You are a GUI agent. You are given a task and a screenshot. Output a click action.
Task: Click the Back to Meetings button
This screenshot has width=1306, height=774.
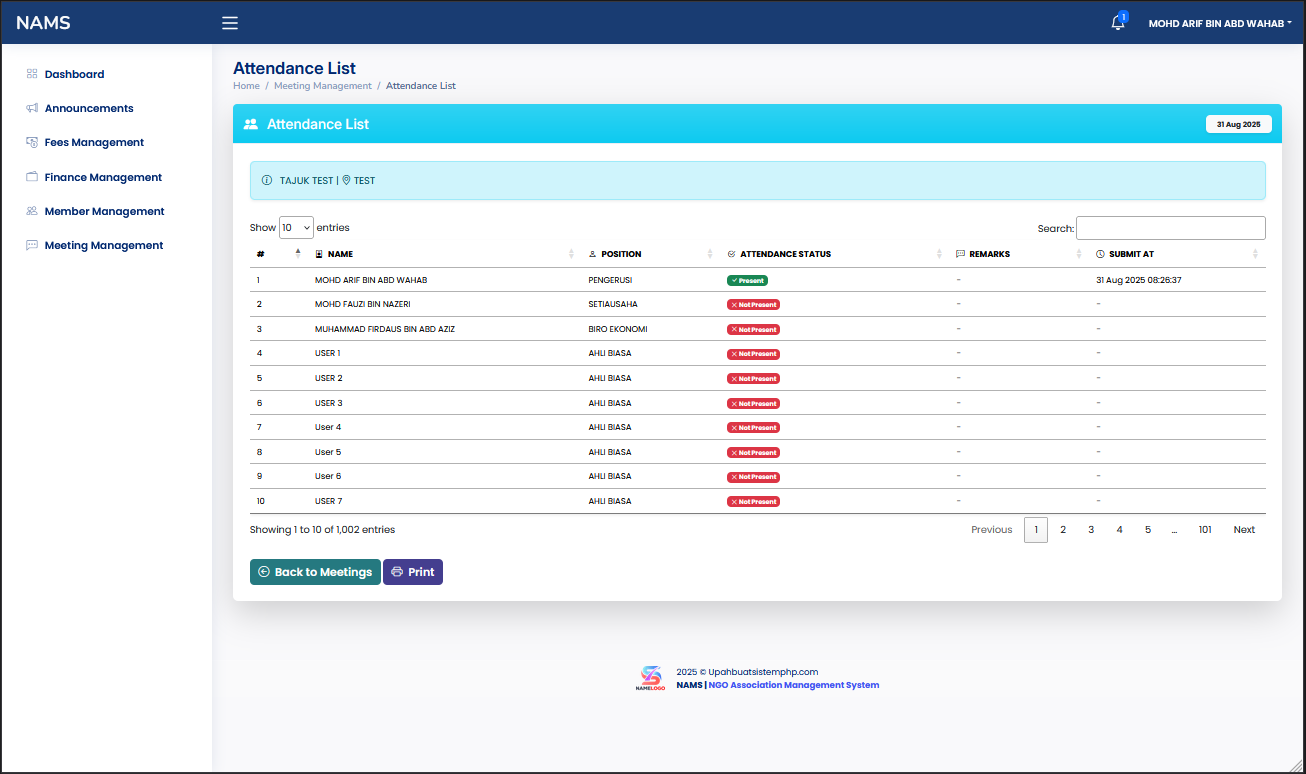315,572
